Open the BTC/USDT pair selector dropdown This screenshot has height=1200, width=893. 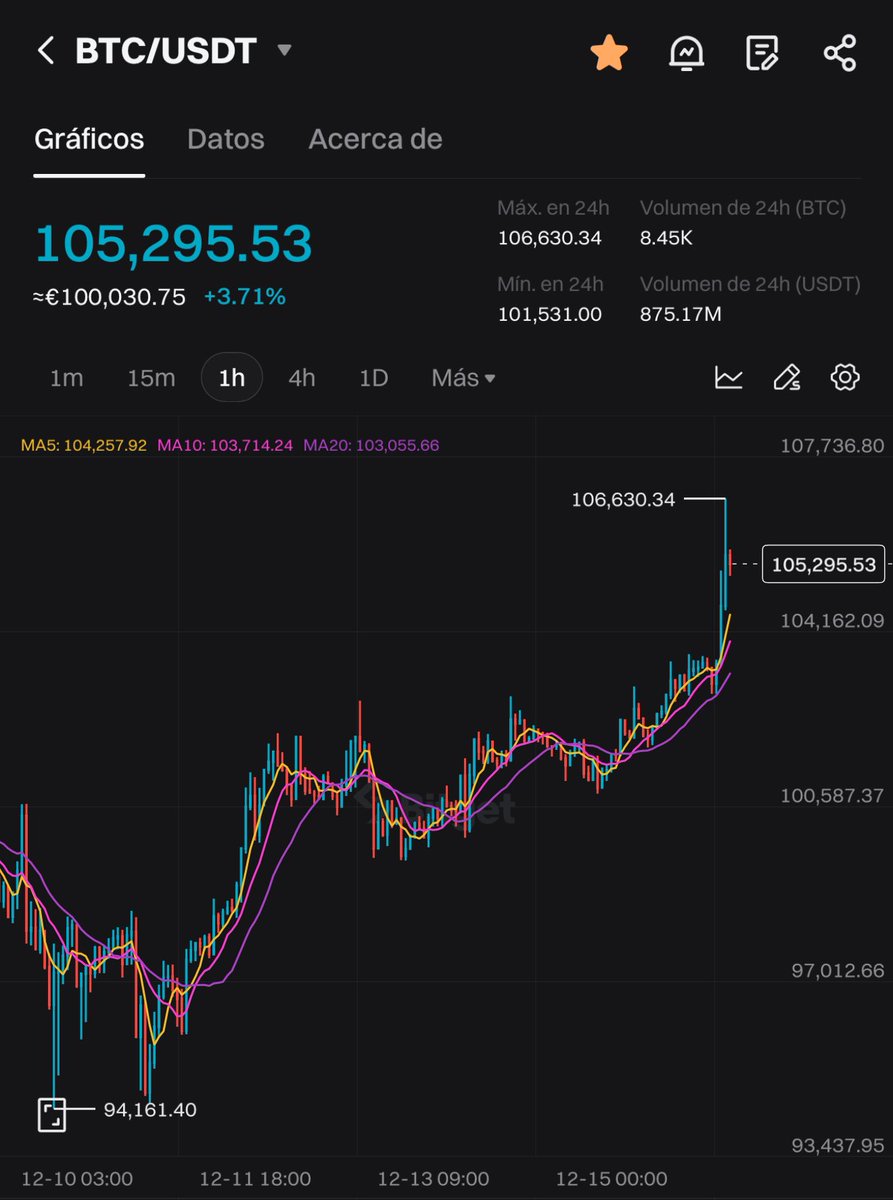[284, 50]
